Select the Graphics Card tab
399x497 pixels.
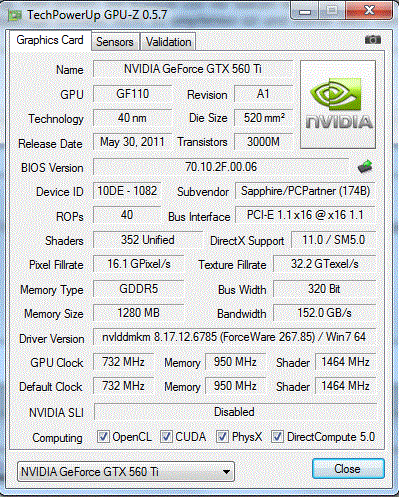(50, 40)
